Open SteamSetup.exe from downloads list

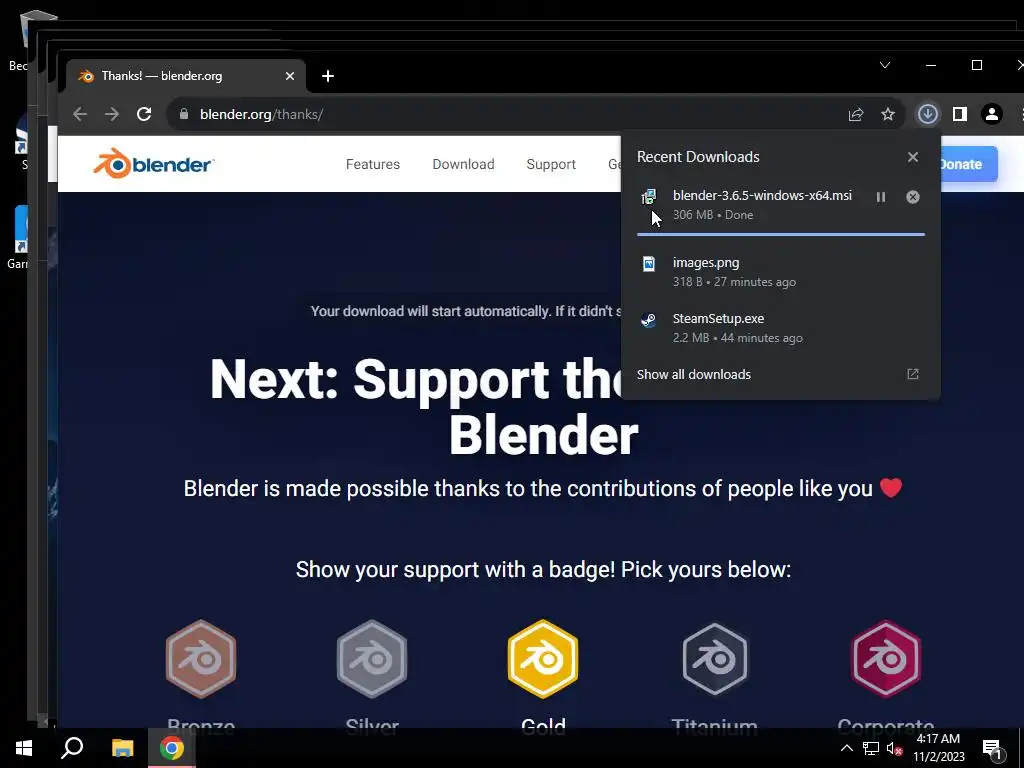[x=718, y=319]
